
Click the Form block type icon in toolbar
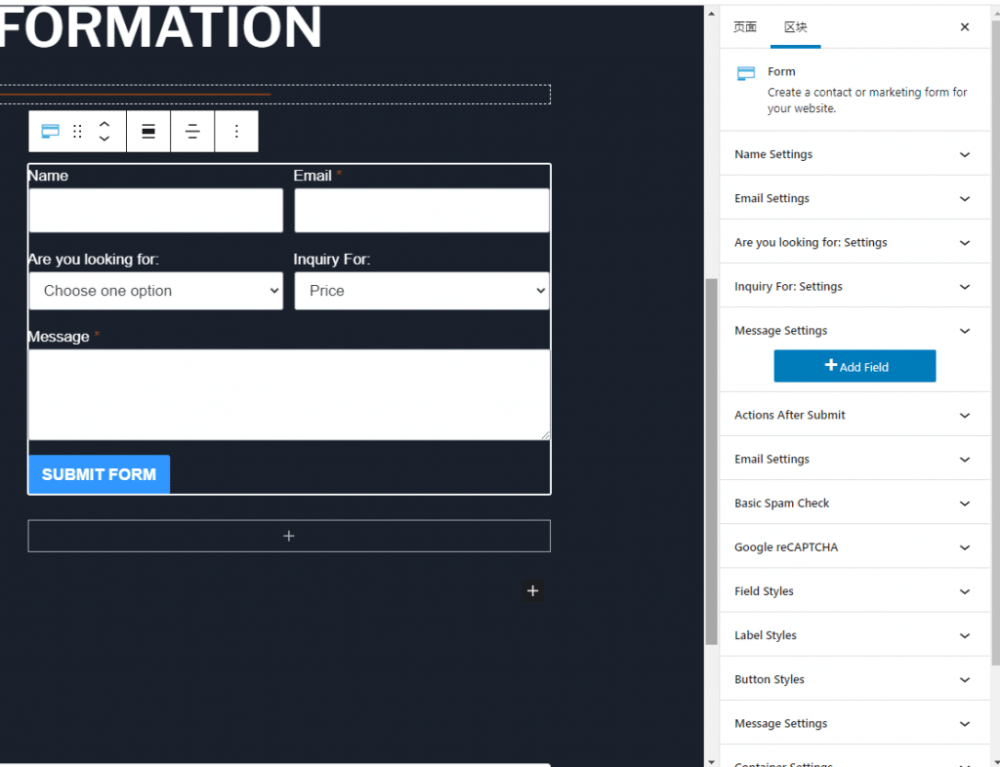click(x=50, y=132)
